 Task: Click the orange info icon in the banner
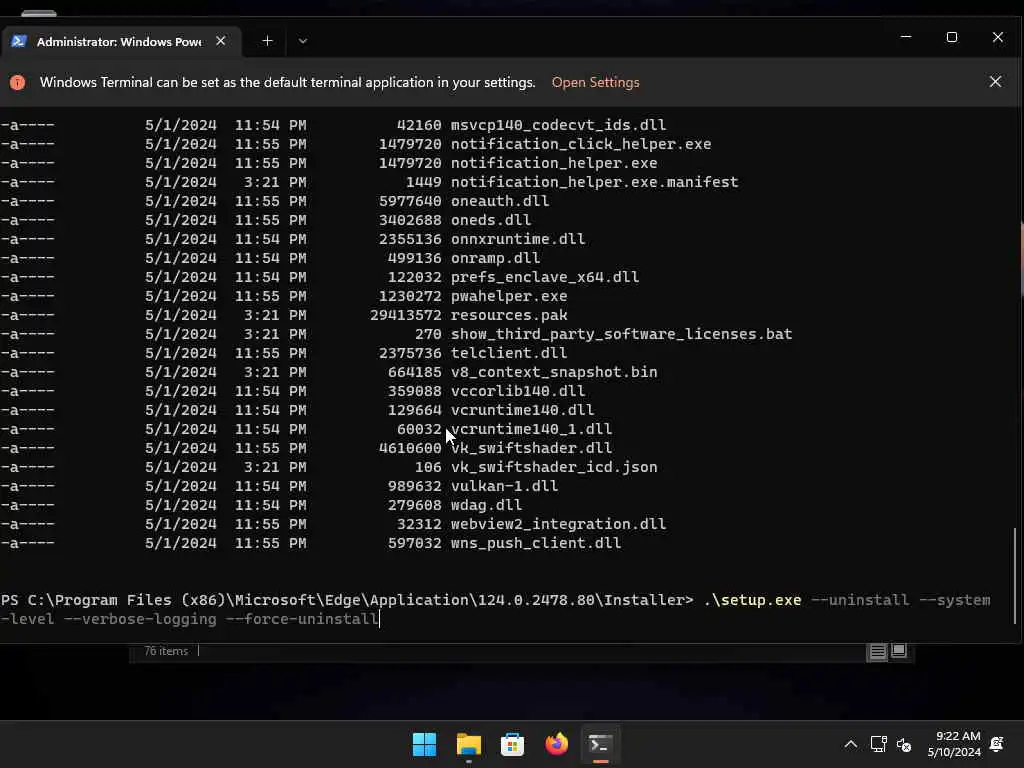pos(18,82)
